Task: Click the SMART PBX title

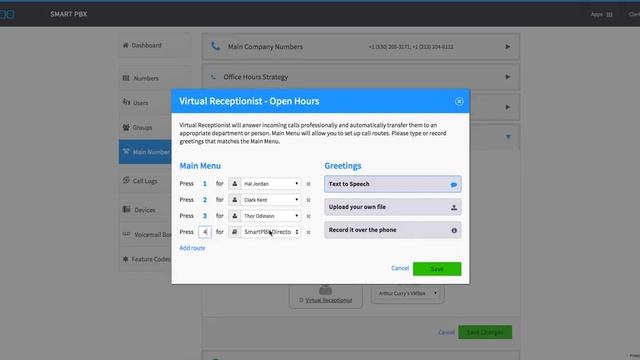Action: pyautogui.click(x=69, y=14)
